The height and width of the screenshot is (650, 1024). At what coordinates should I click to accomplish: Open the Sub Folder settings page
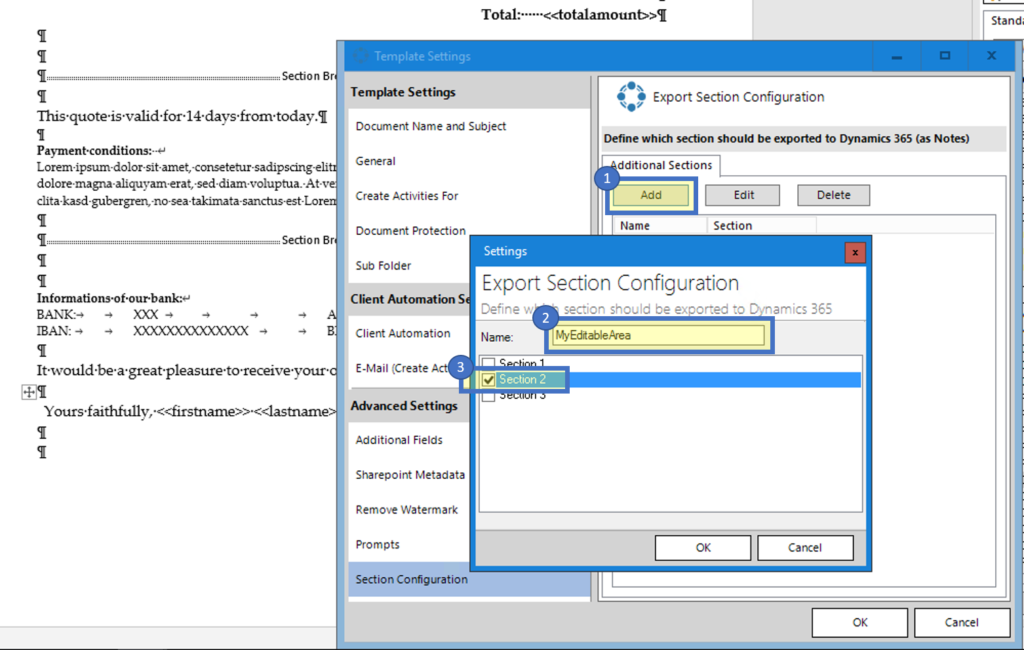(x=383, y=266)
